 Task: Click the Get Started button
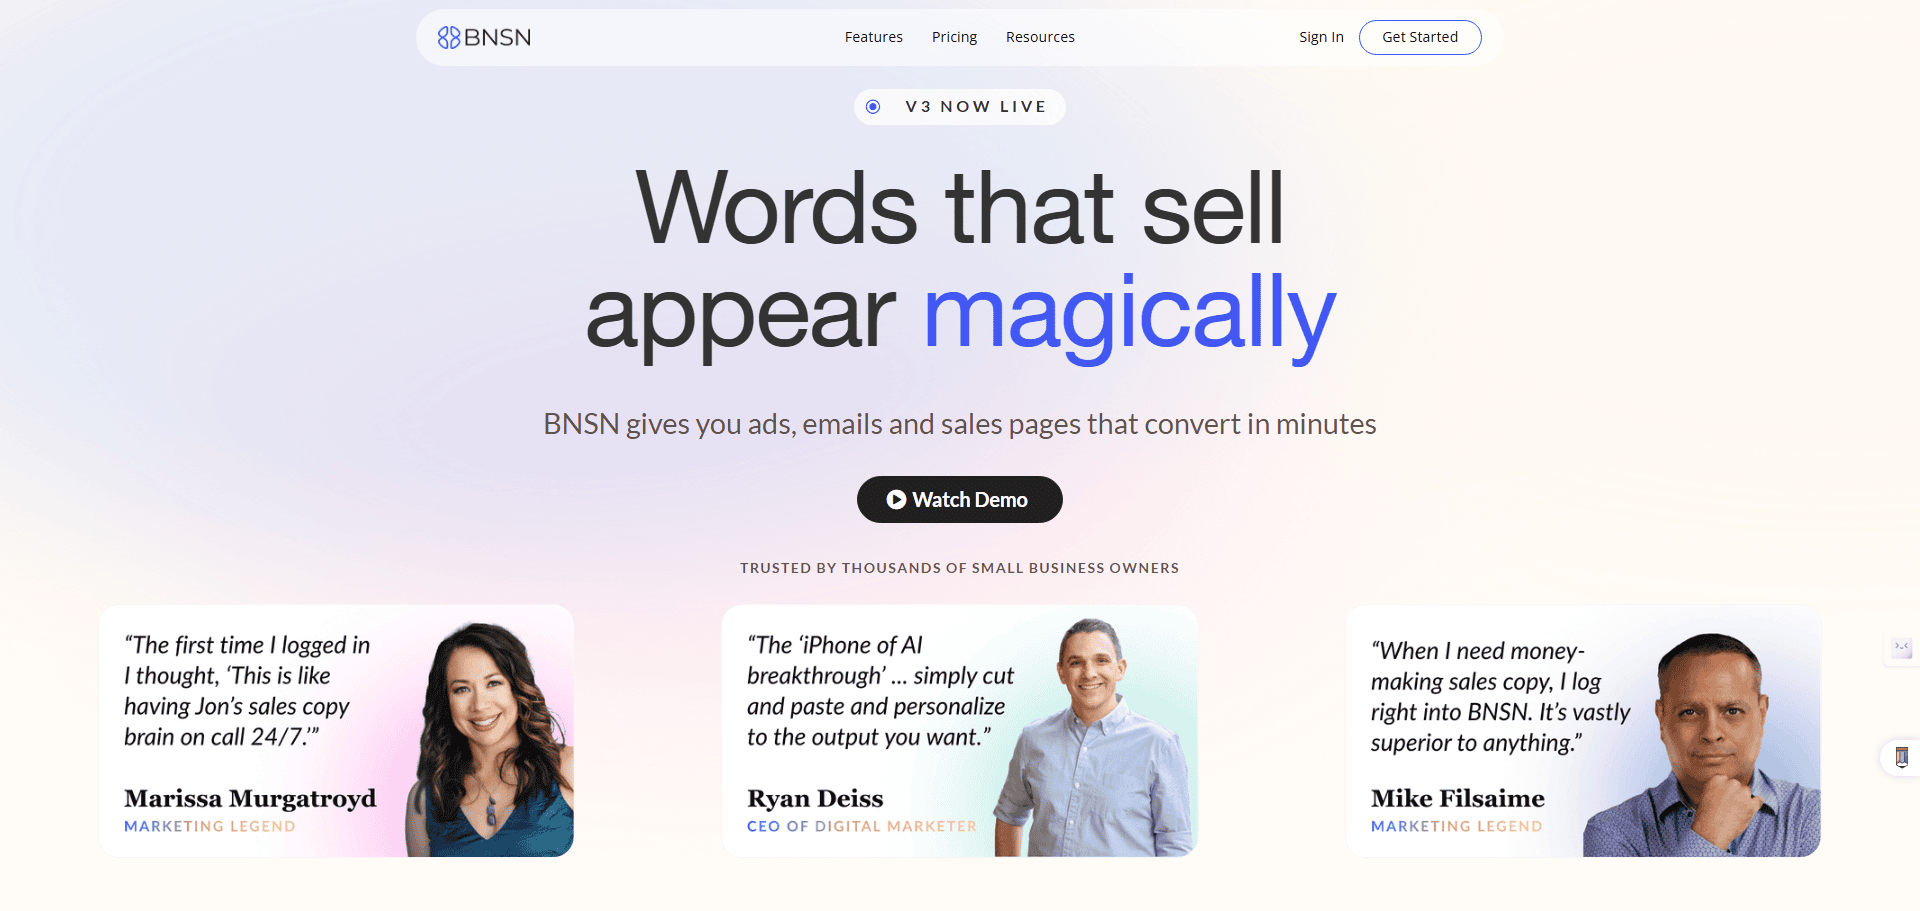pyautogui.click(x=1419, y=37)
